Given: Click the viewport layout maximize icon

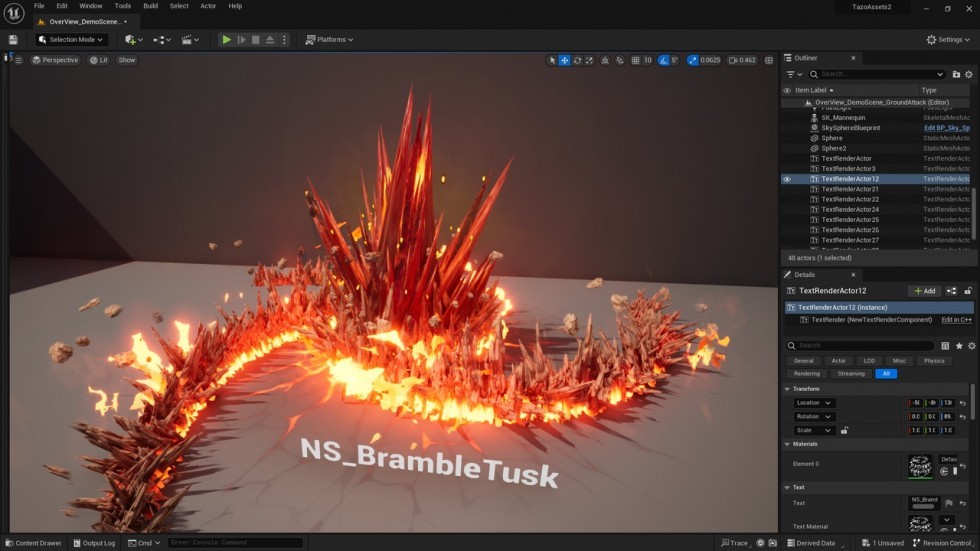Looking at the screenshot, I should coord(769,60).
